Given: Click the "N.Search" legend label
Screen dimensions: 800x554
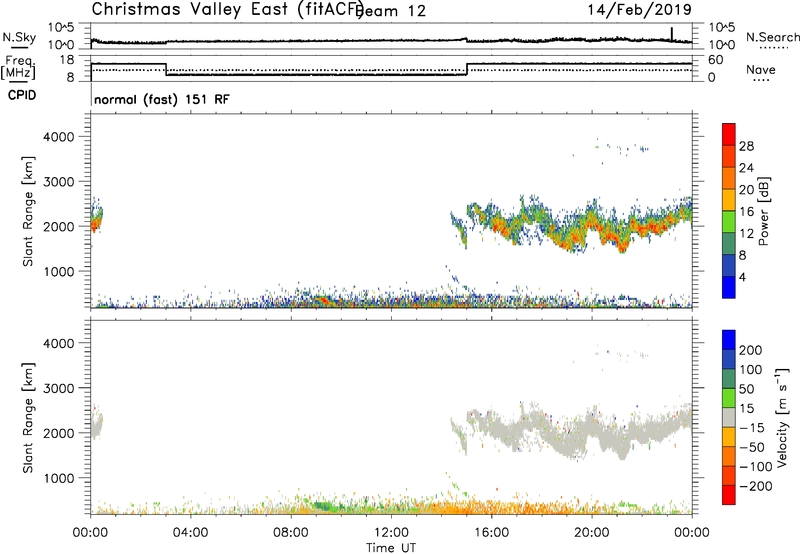Looking at the screenshot, I should (x=772, y=37).
